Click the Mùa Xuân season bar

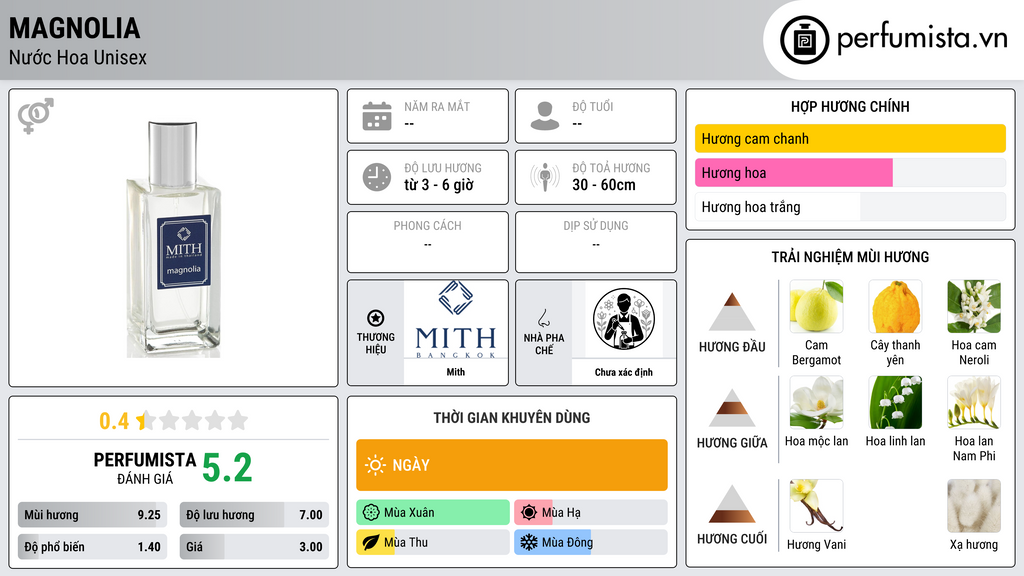(433, 513)
